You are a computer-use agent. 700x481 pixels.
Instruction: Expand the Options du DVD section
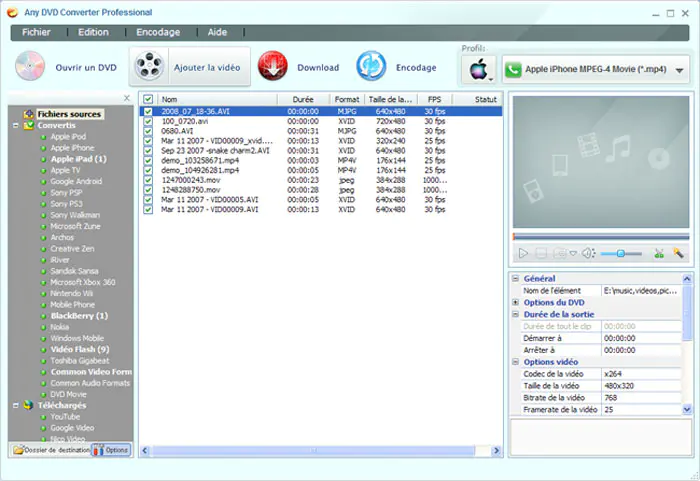(516, 302)
